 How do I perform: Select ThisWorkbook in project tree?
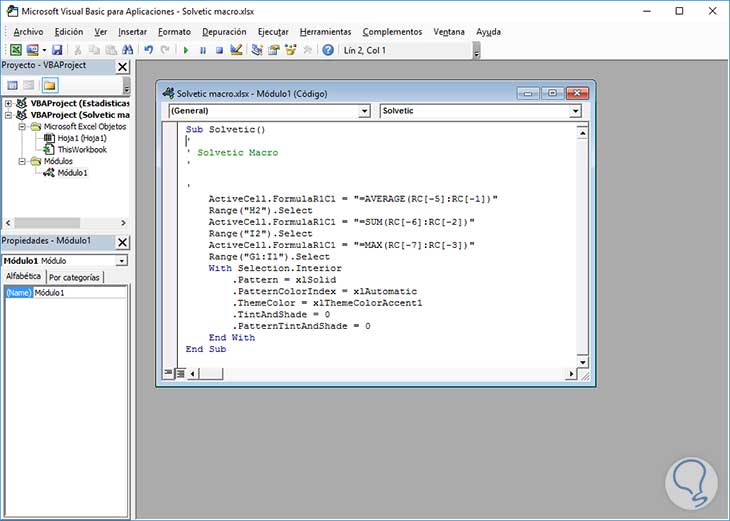click(82, 150)
